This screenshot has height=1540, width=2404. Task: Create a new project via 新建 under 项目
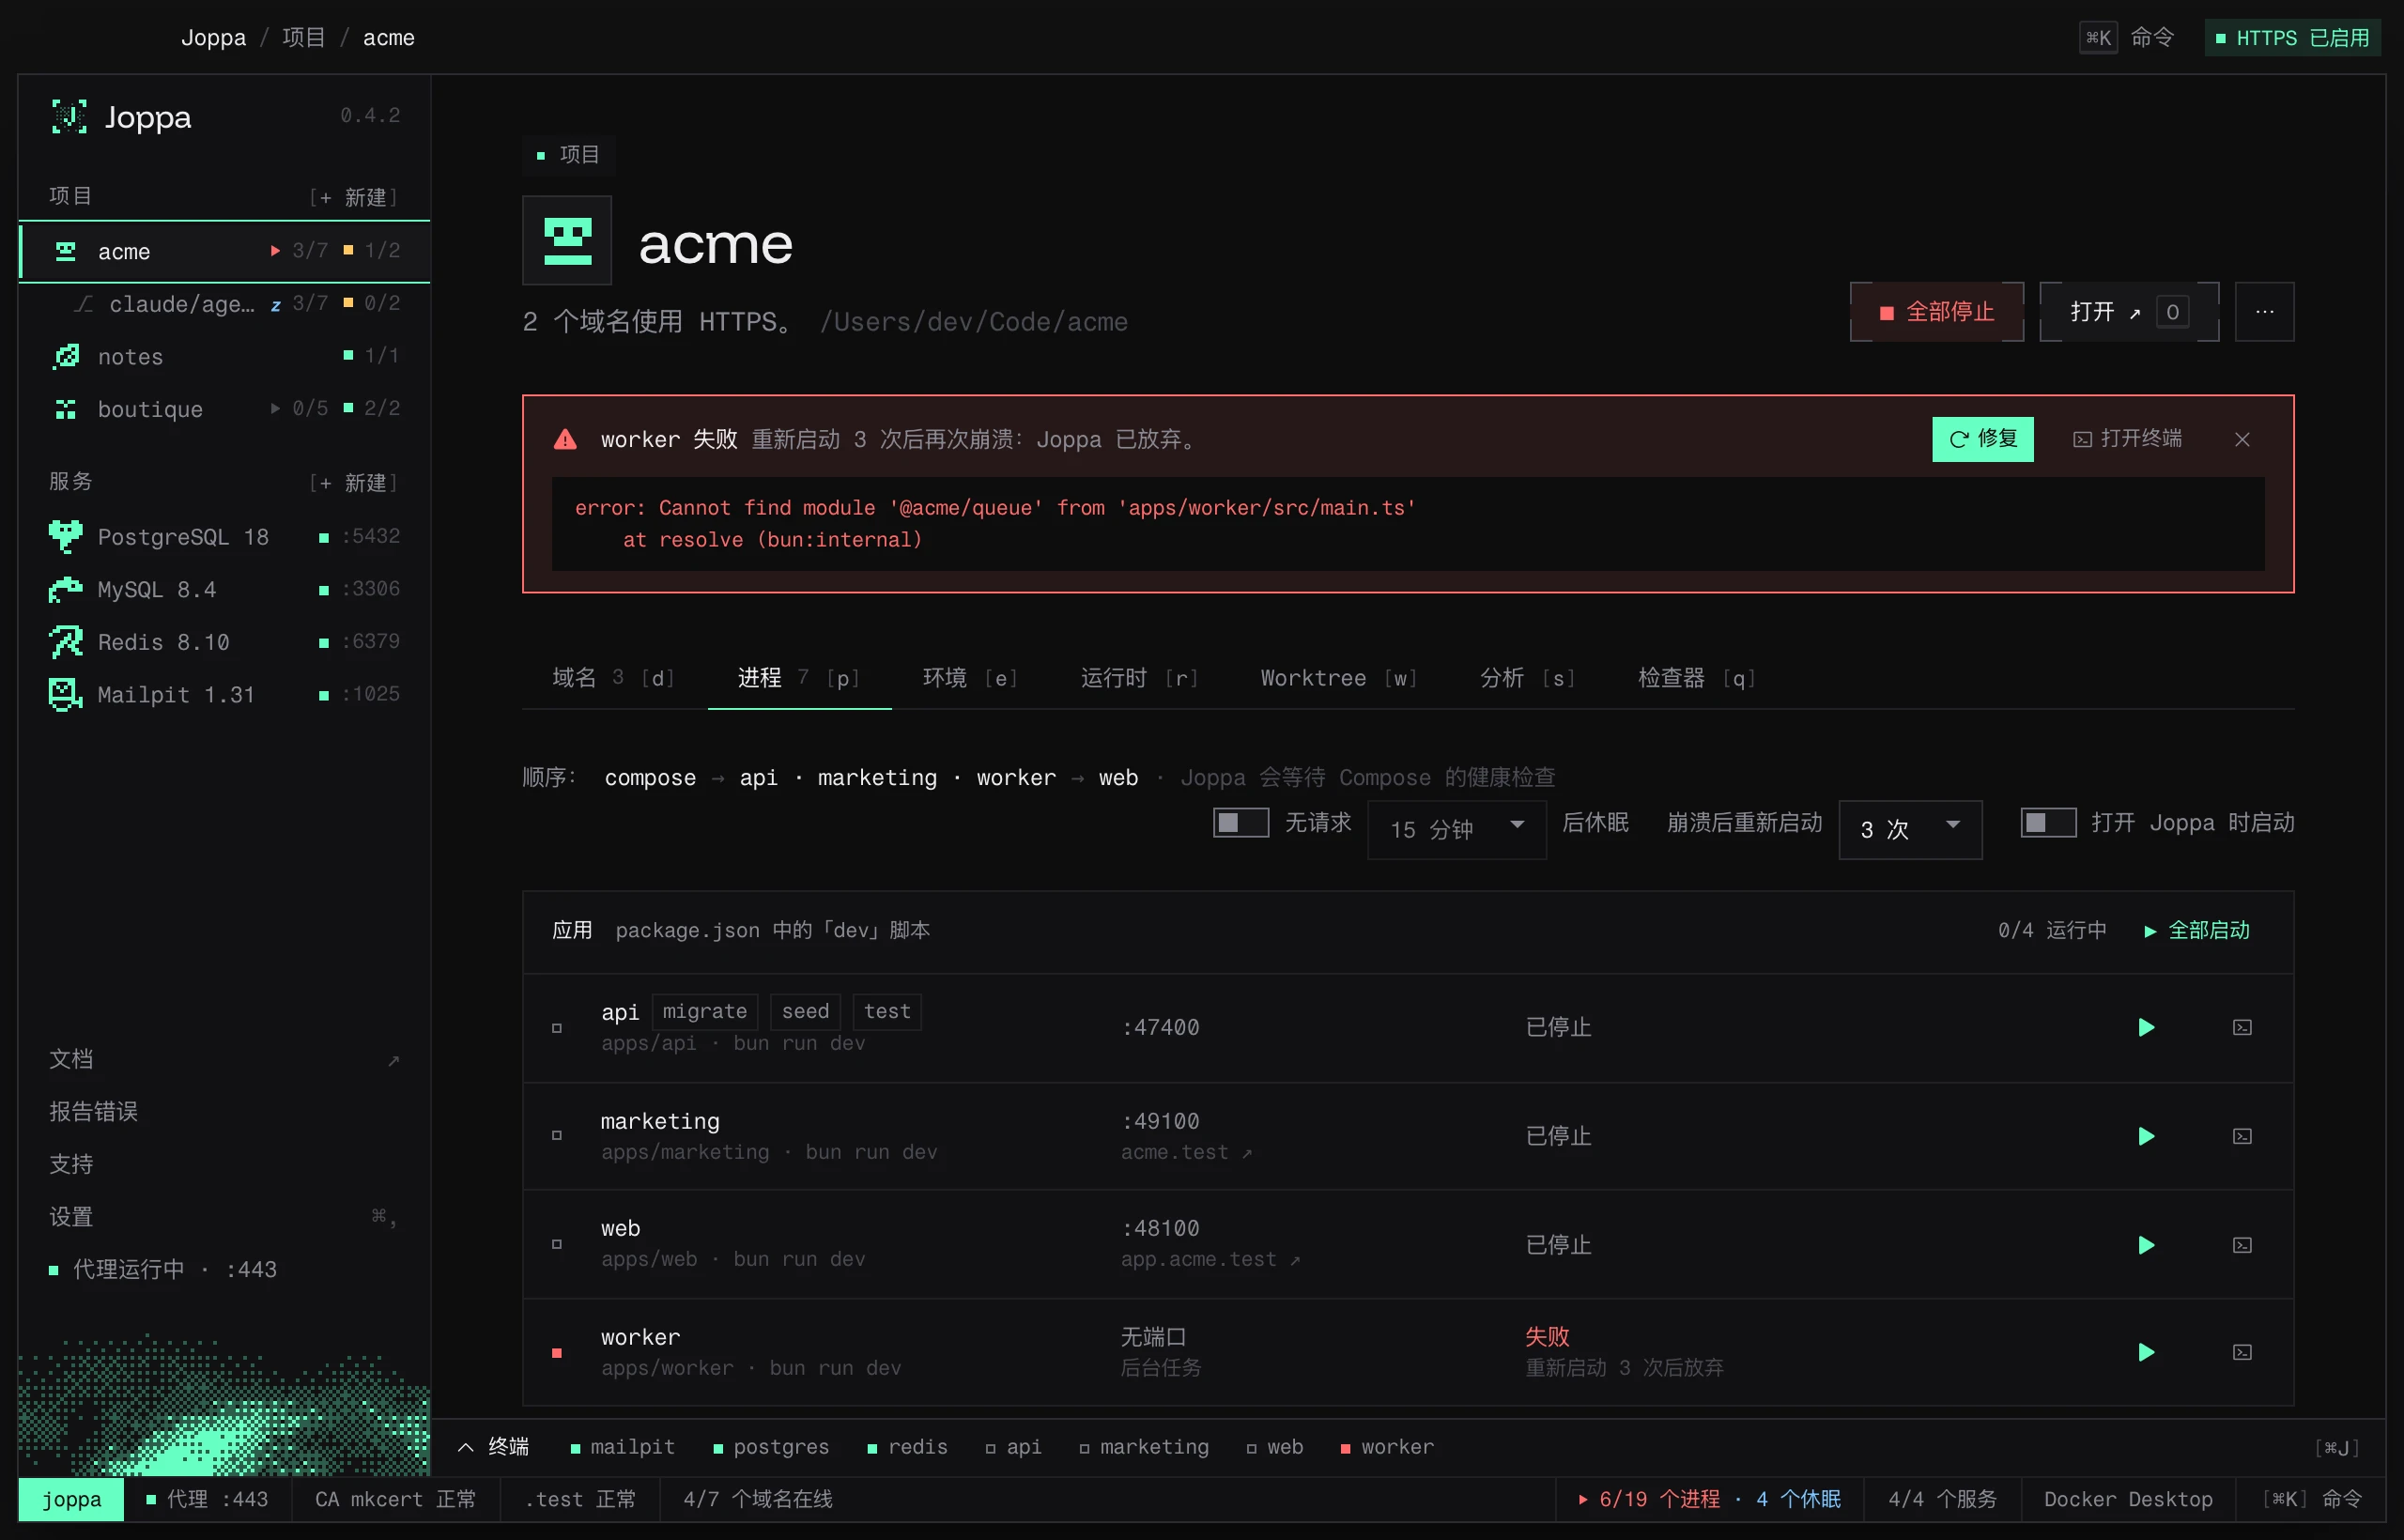353,197
